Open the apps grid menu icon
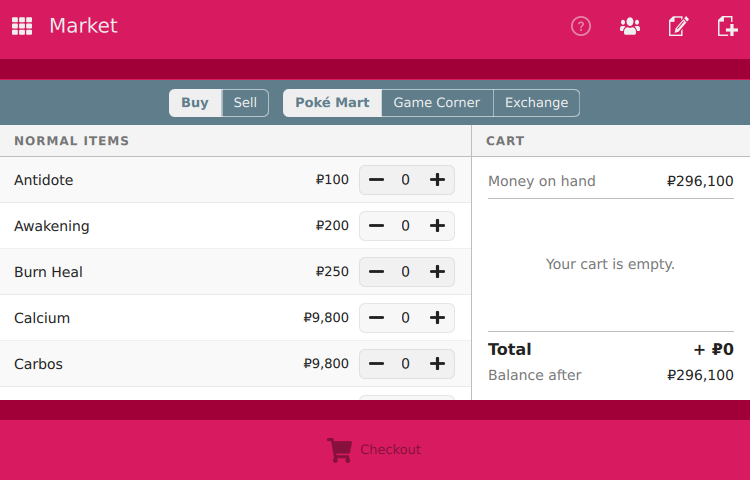750x480 pixels. click(x=22, y=26)
